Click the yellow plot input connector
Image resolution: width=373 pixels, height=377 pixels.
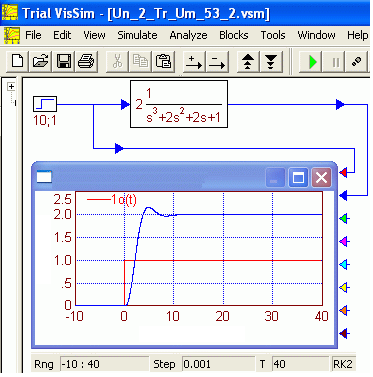344,287
